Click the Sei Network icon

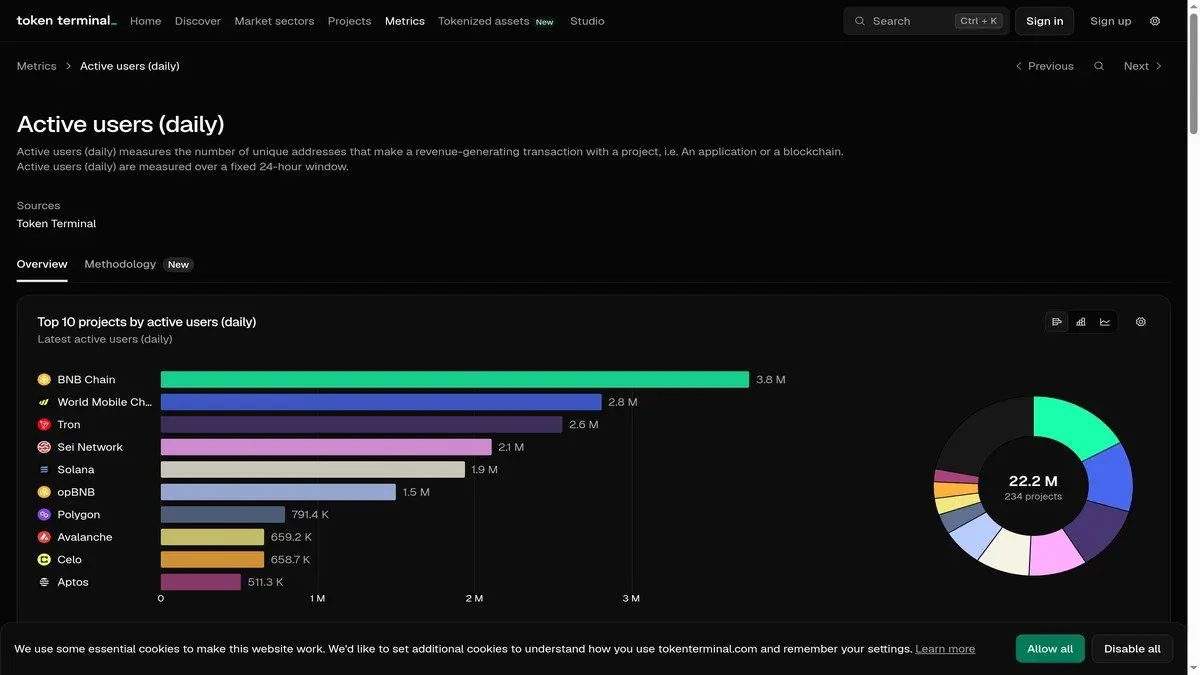coord(44,447)
